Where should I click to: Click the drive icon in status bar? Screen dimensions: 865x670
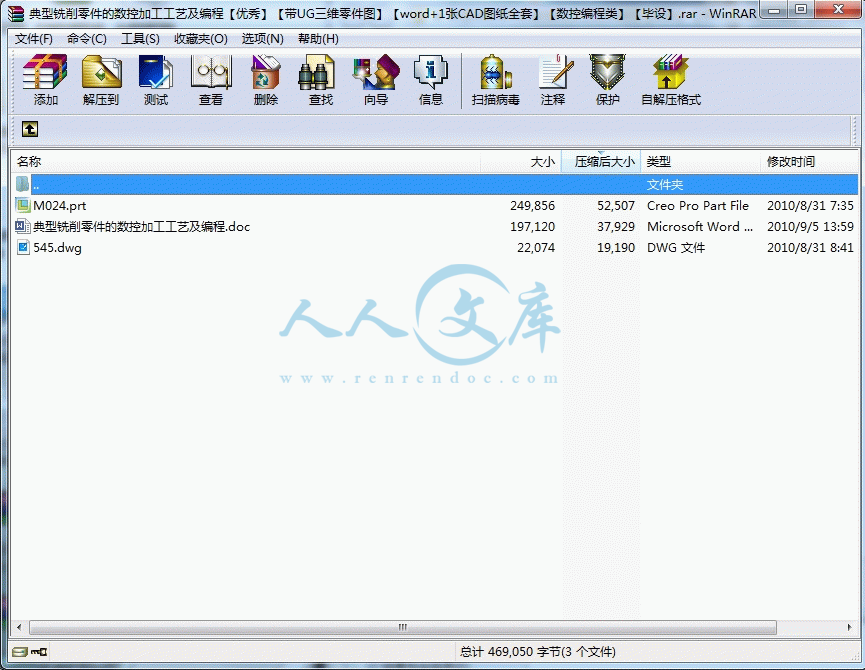(20, 652)
